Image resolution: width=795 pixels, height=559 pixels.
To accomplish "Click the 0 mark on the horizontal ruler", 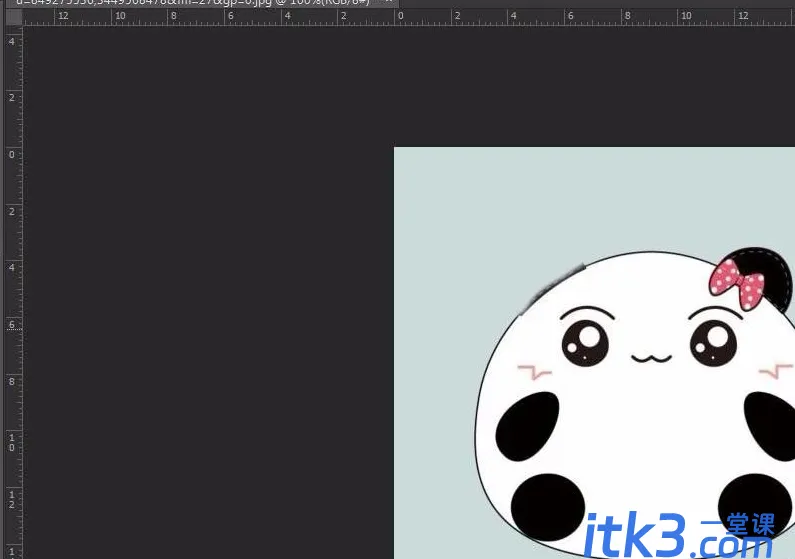I will pyautogui.click(x=401, y=16).
